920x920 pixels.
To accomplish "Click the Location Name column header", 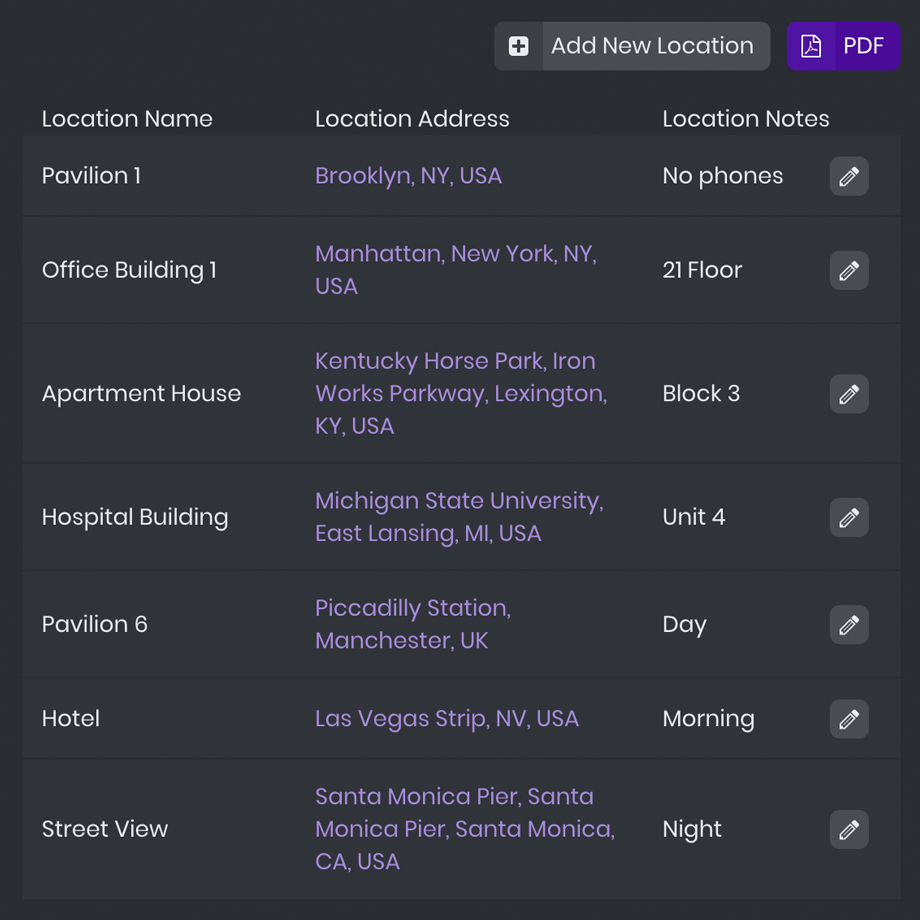I will tap(127, 119).
